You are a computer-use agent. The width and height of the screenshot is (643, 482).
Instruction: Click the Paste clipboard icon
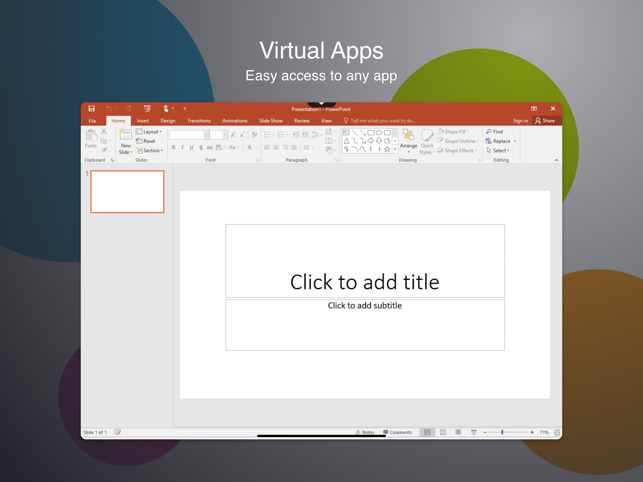pyautogui.click(x=91, y=135)
